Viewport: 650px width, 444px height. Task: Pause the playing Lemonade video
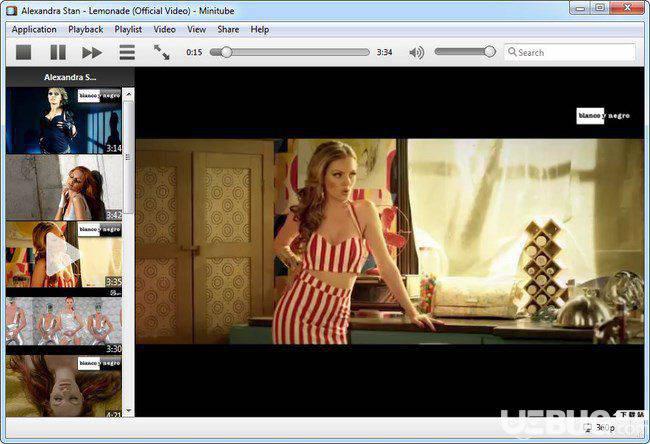(x=58, y=52)
